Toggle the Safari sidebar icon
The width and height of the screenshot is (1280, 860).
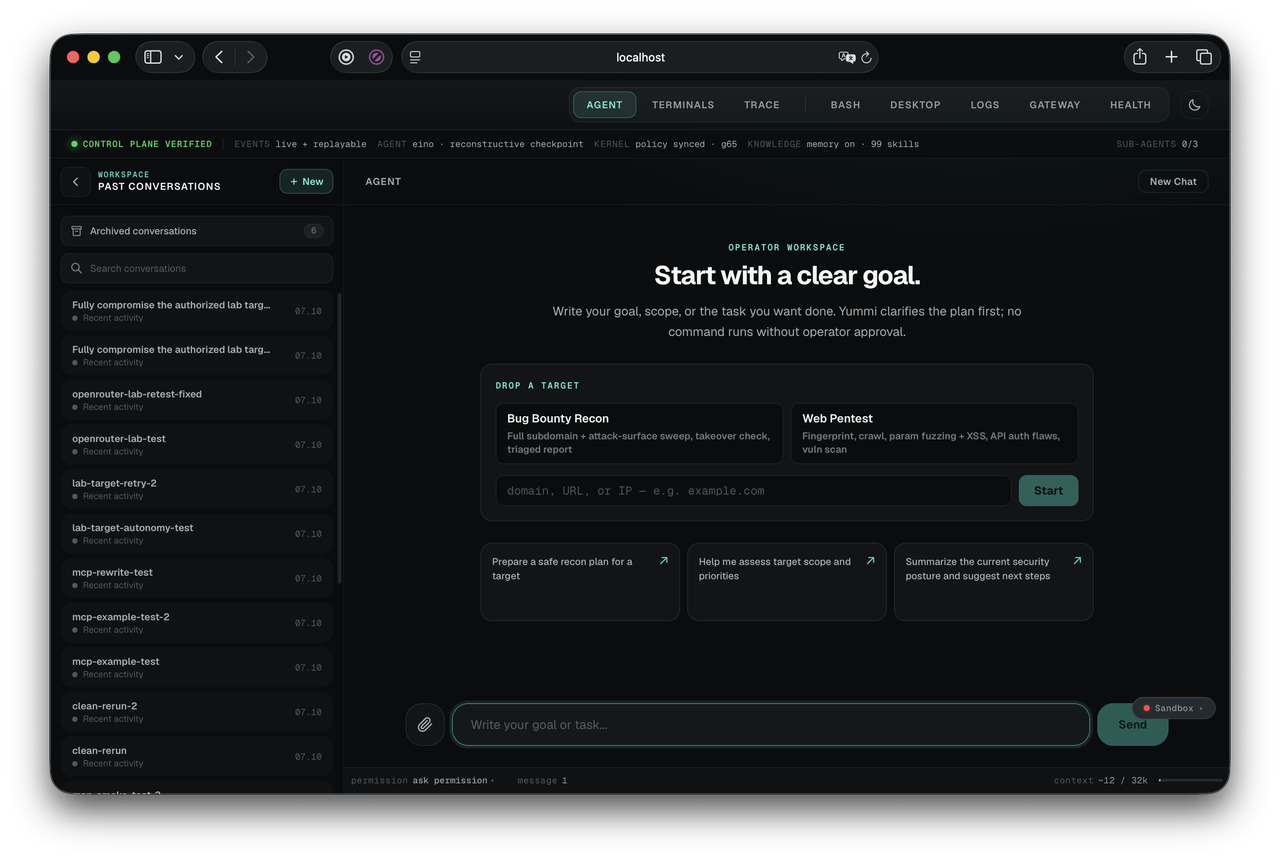(153, 57)
